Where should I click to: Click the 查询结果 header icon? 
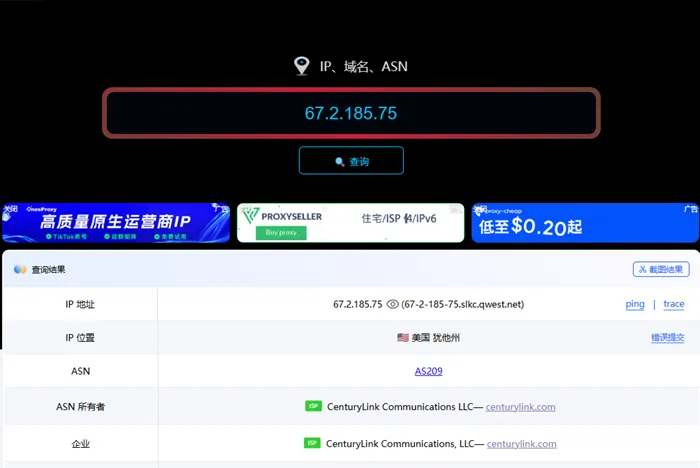[20, 269]
